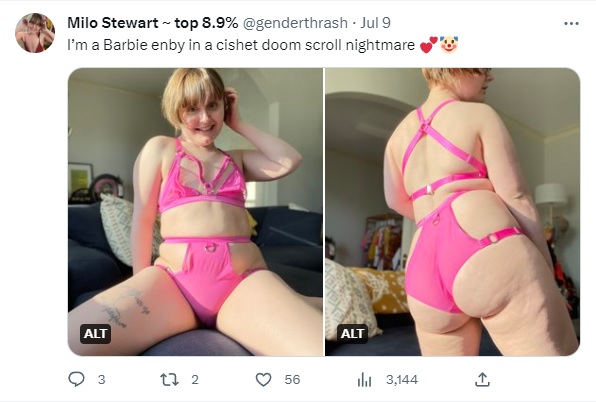The width and height of the screenshot is (596, 402).
Task: Open view analytics bar chart icon
Action: coord(365,380)
